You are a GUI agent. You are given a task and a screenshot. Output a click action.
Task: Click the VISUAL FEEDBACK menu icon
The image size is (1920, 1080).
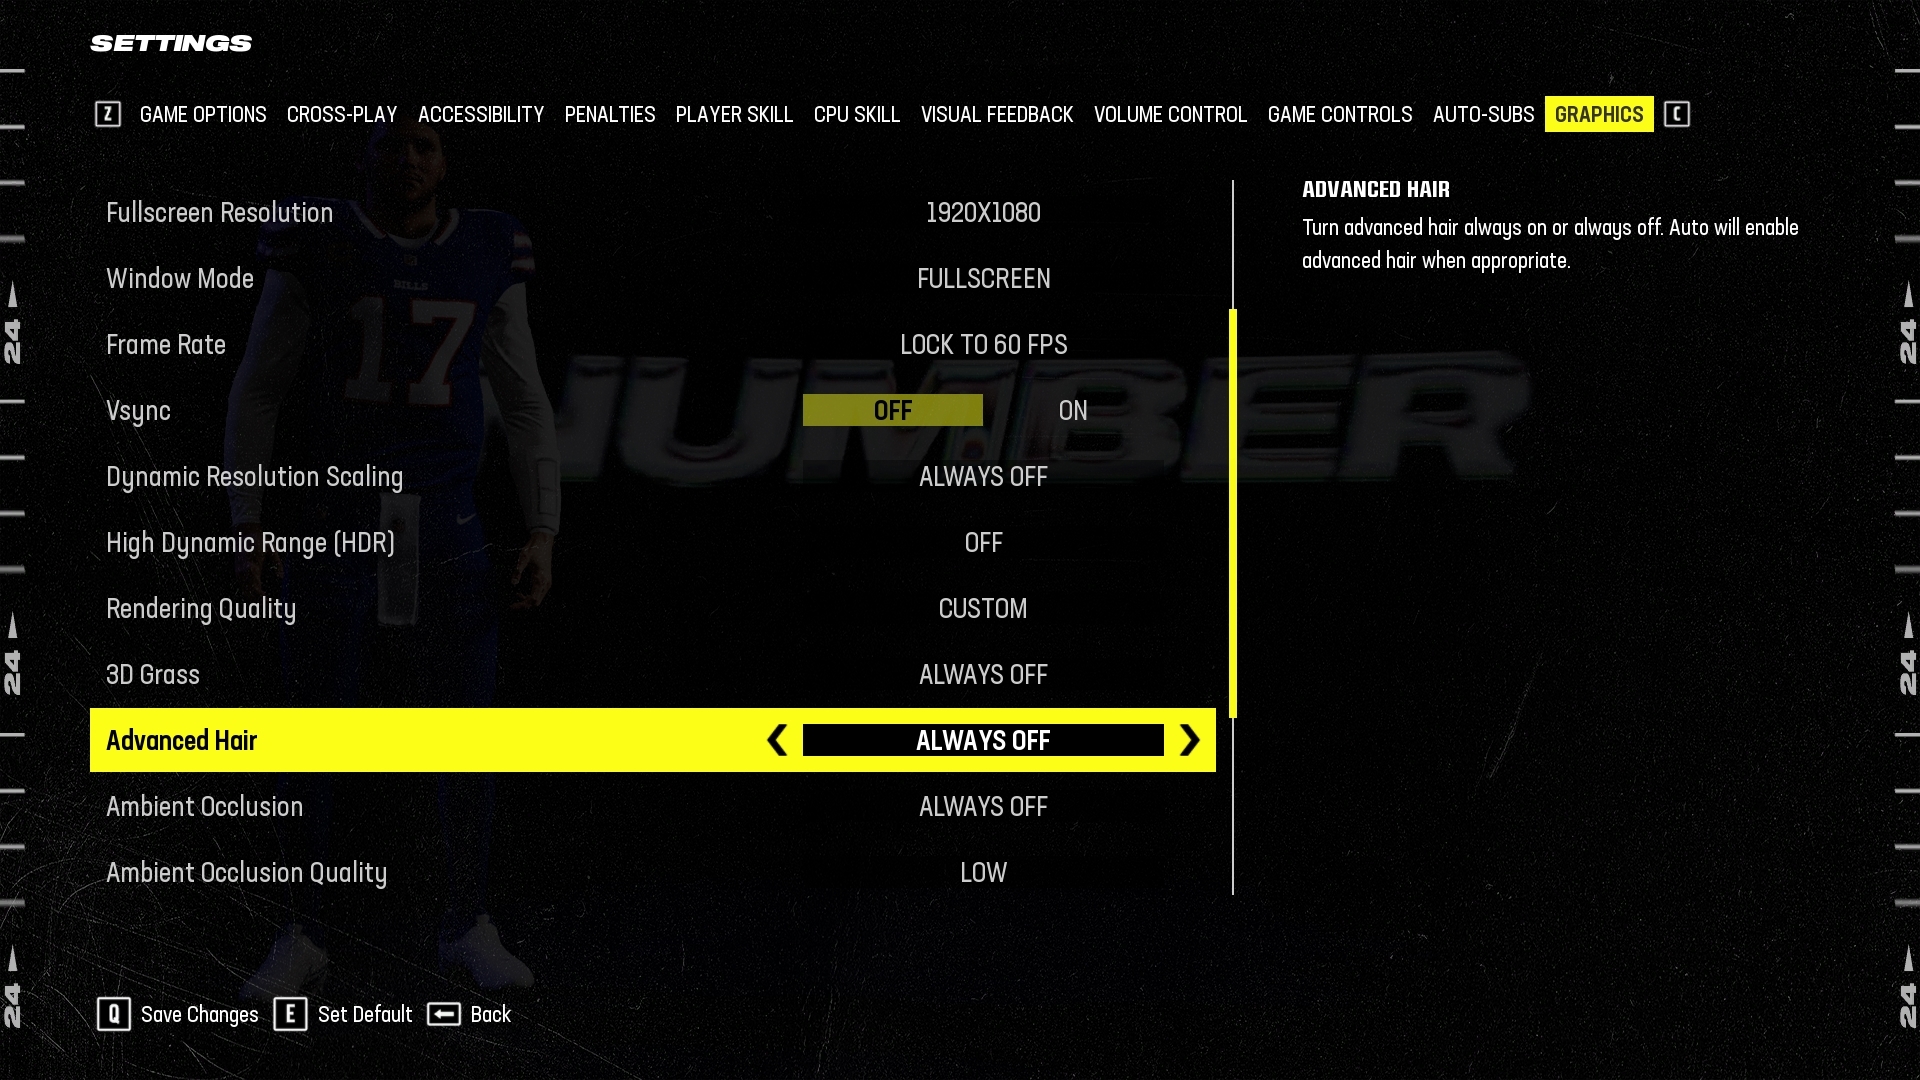pos(996,115)
